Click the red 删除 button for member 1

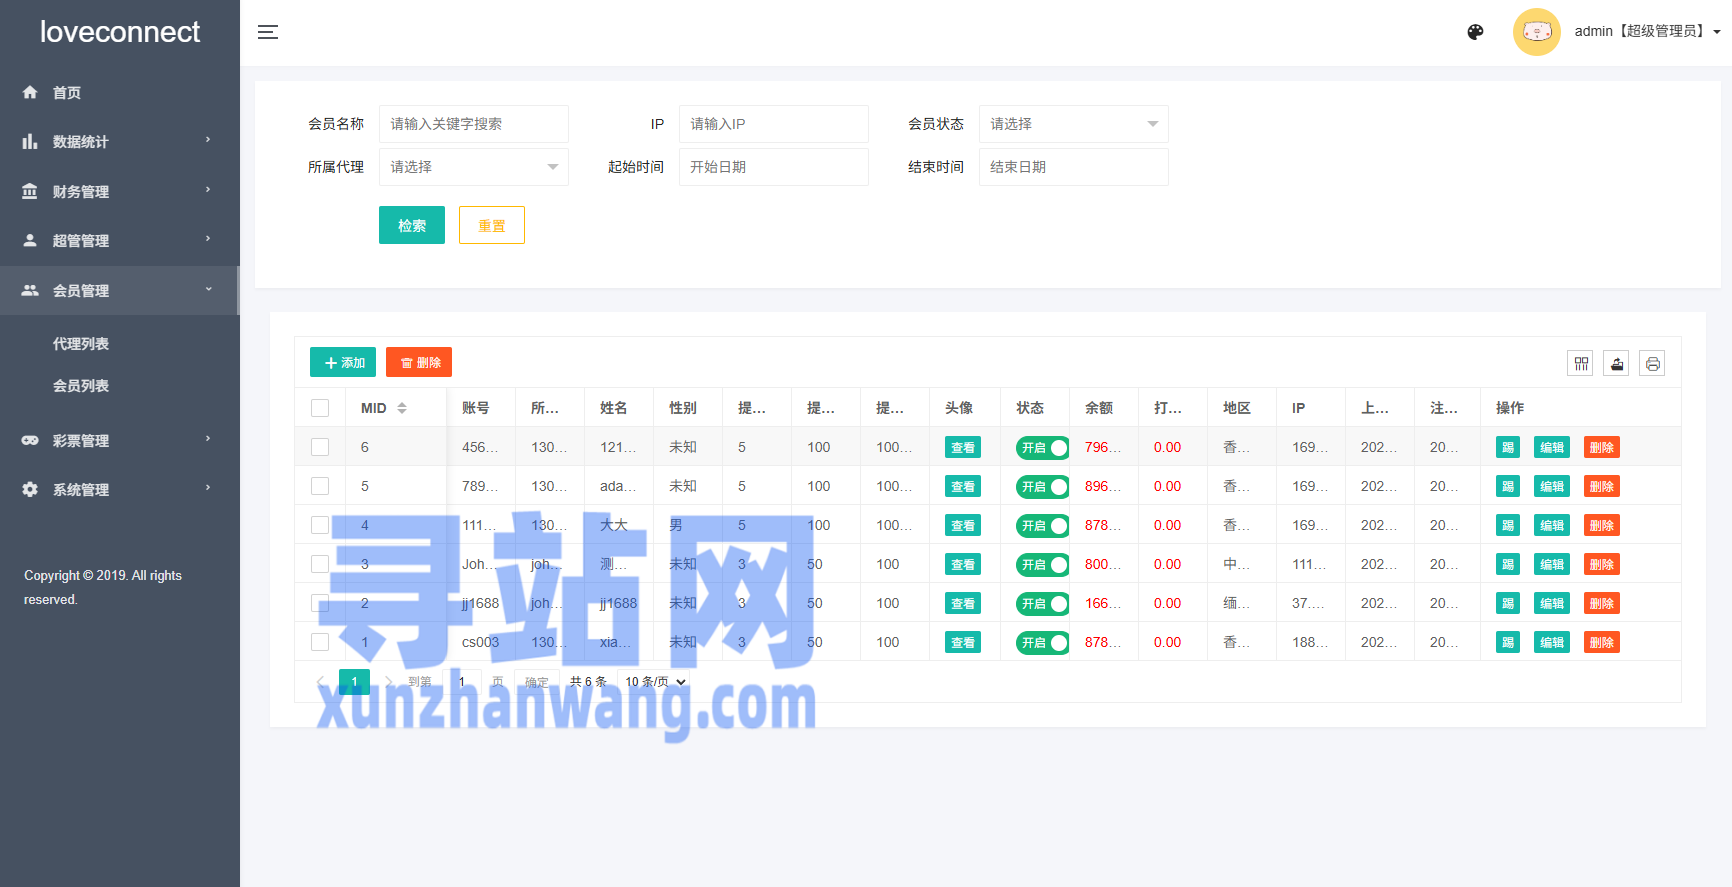[1601, 643]
